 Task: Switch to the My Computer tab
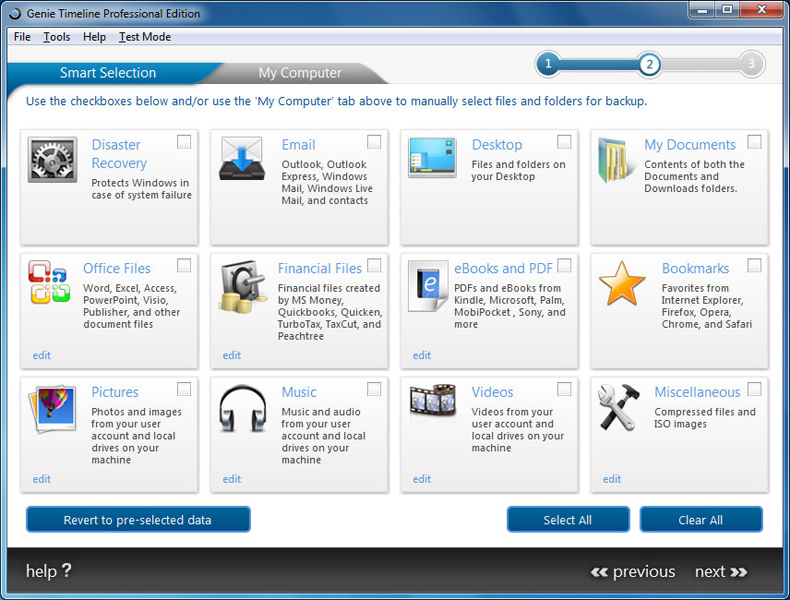coord(300,73)
